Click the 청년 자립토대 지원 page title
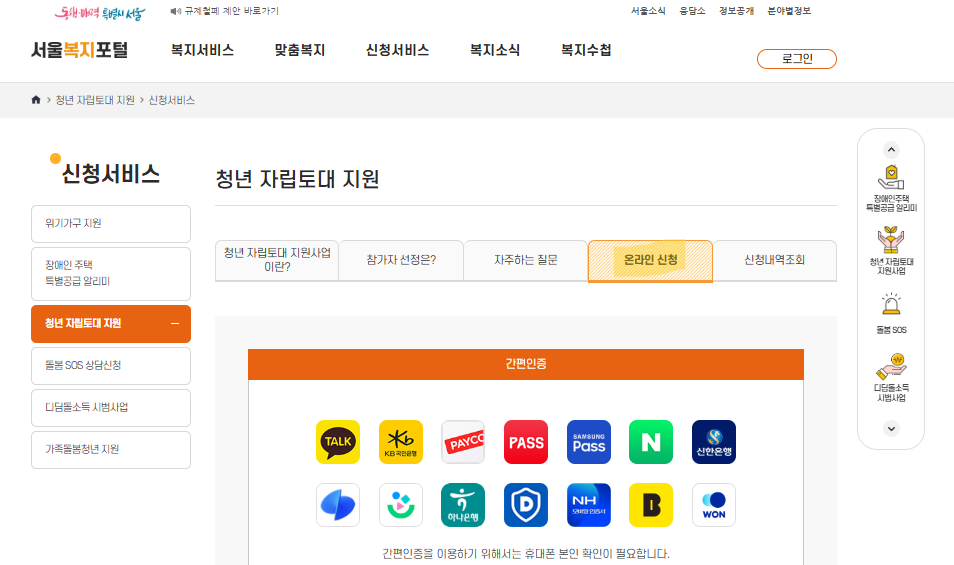 coord(298,179)
